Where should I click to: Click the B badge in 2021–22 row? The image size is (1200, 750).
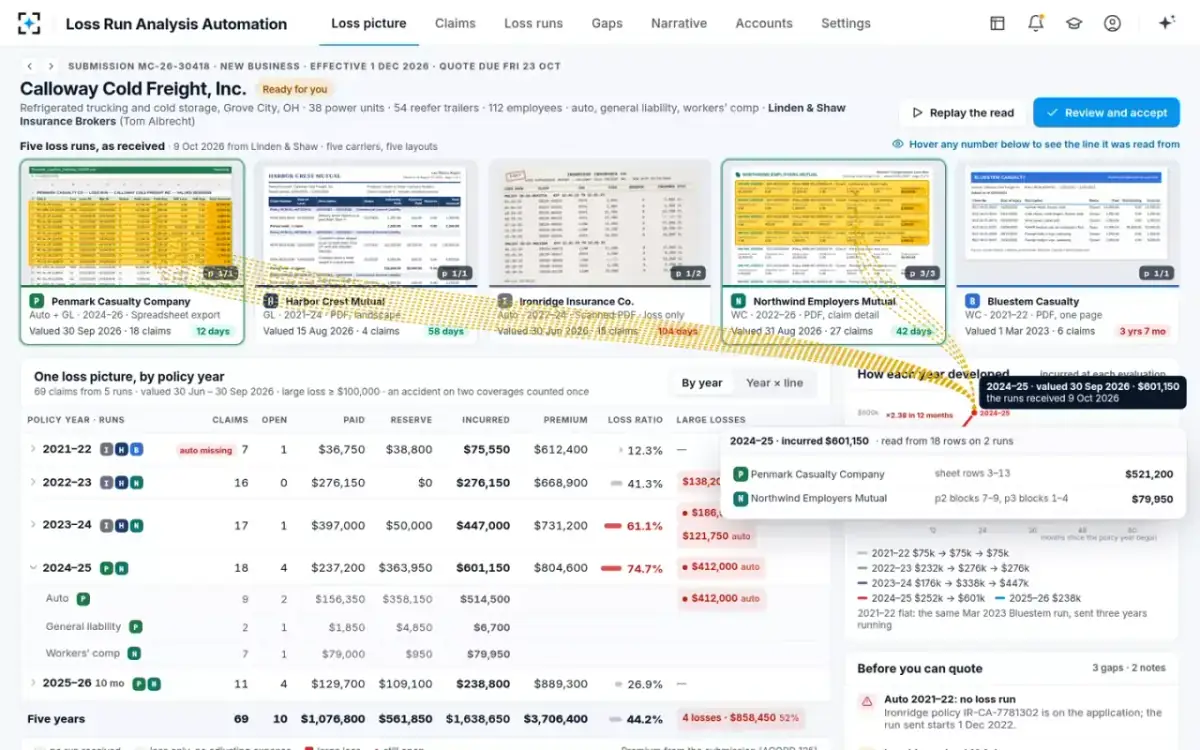click(x=136, y=450)
